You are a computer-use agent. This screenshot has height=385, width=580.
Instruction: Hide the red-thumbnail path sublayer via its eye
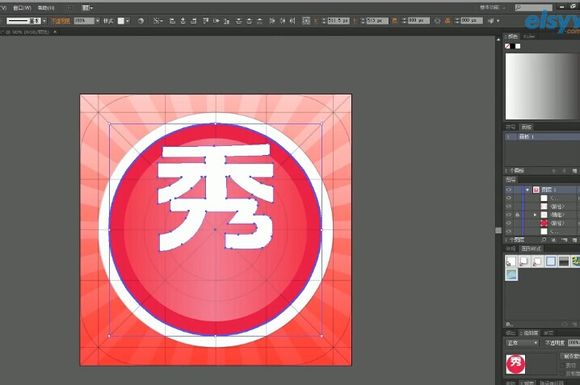click(509, 223)
